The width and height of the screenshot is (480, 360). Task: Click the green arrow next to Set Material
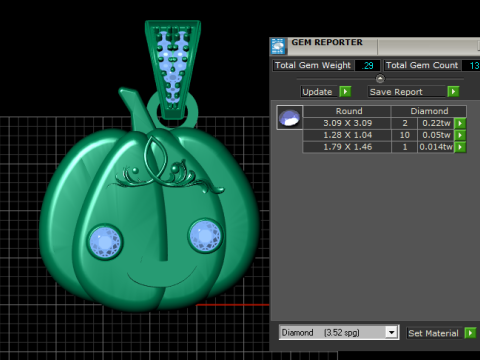[x=470, y=333]
